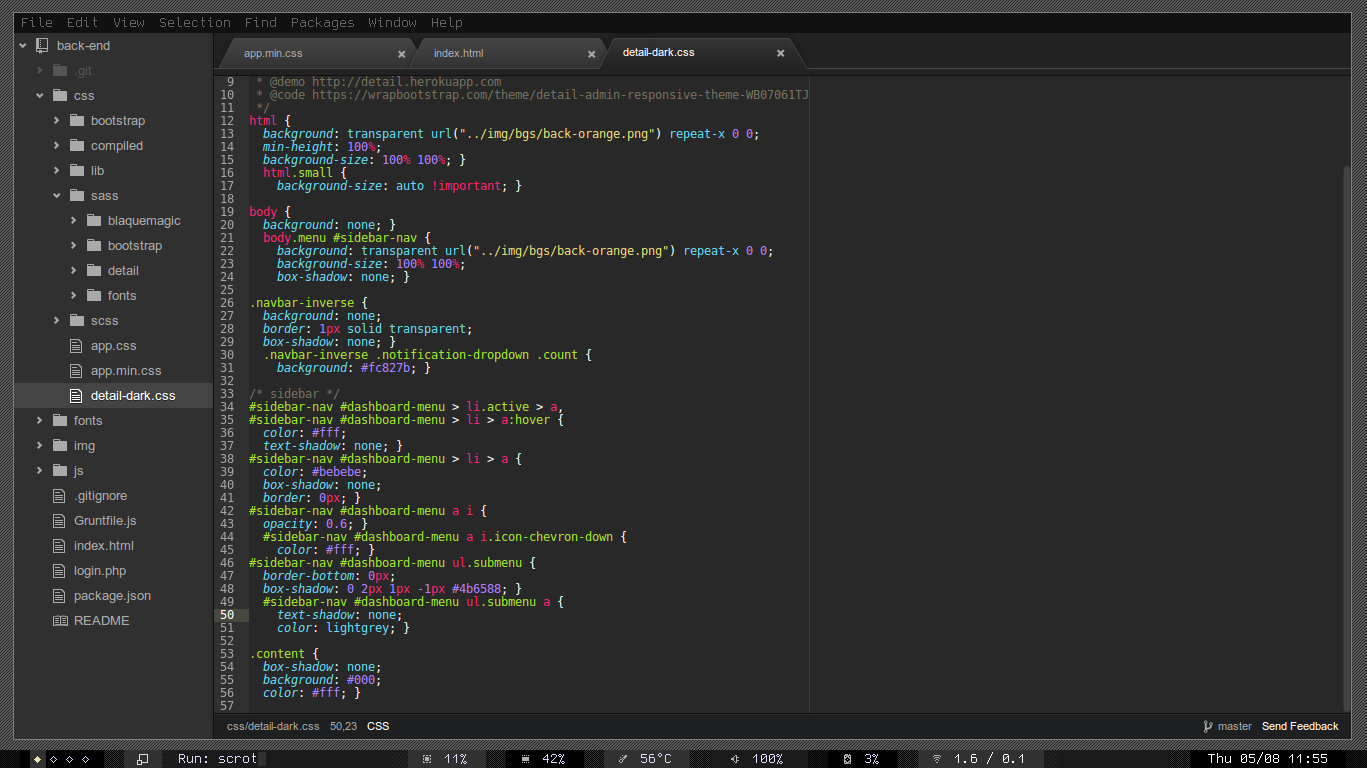Screen dimensions: 1367x768
Task: Click the network 1.6 / 0.1 icon
Action: [938, 758]
